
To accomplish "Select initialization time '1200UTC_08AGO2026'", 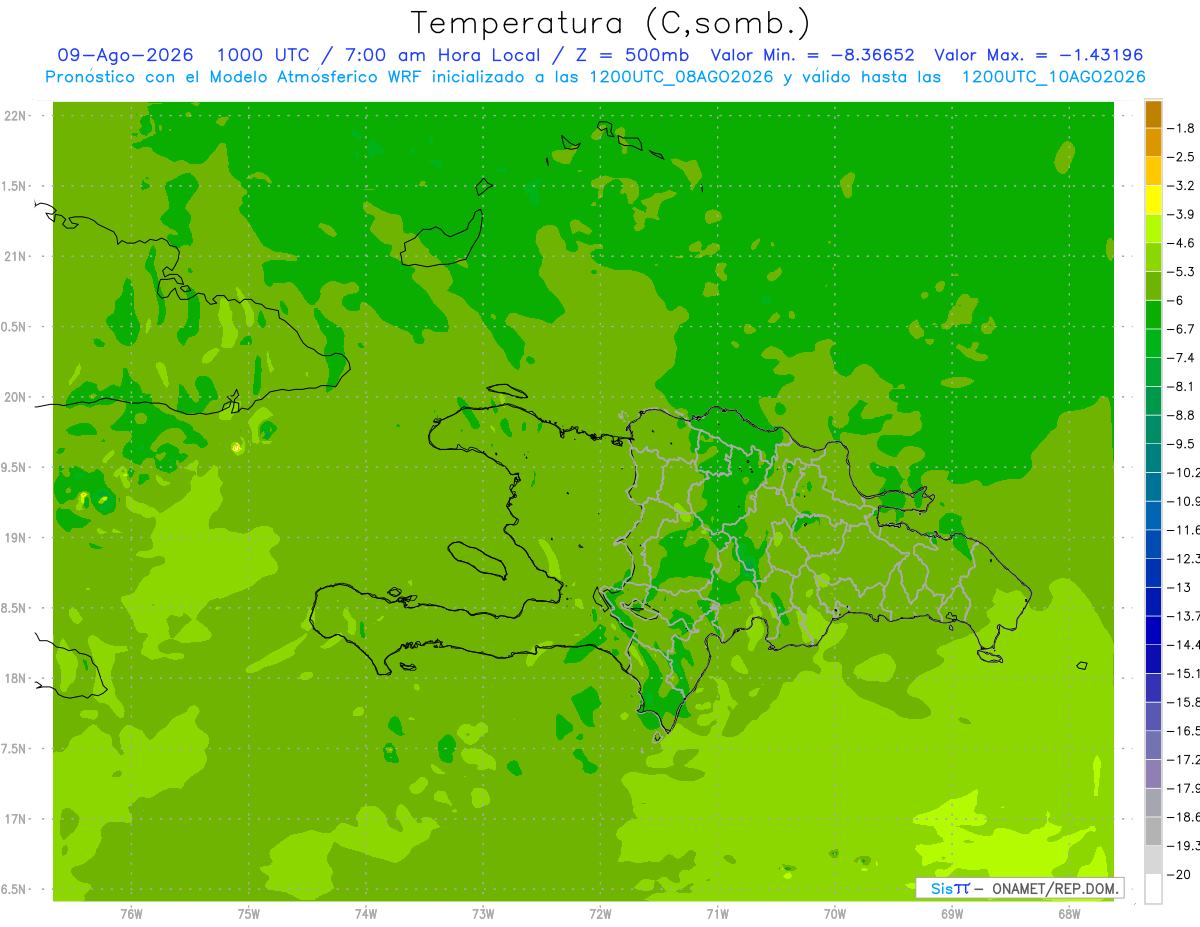I will point(681,77).
